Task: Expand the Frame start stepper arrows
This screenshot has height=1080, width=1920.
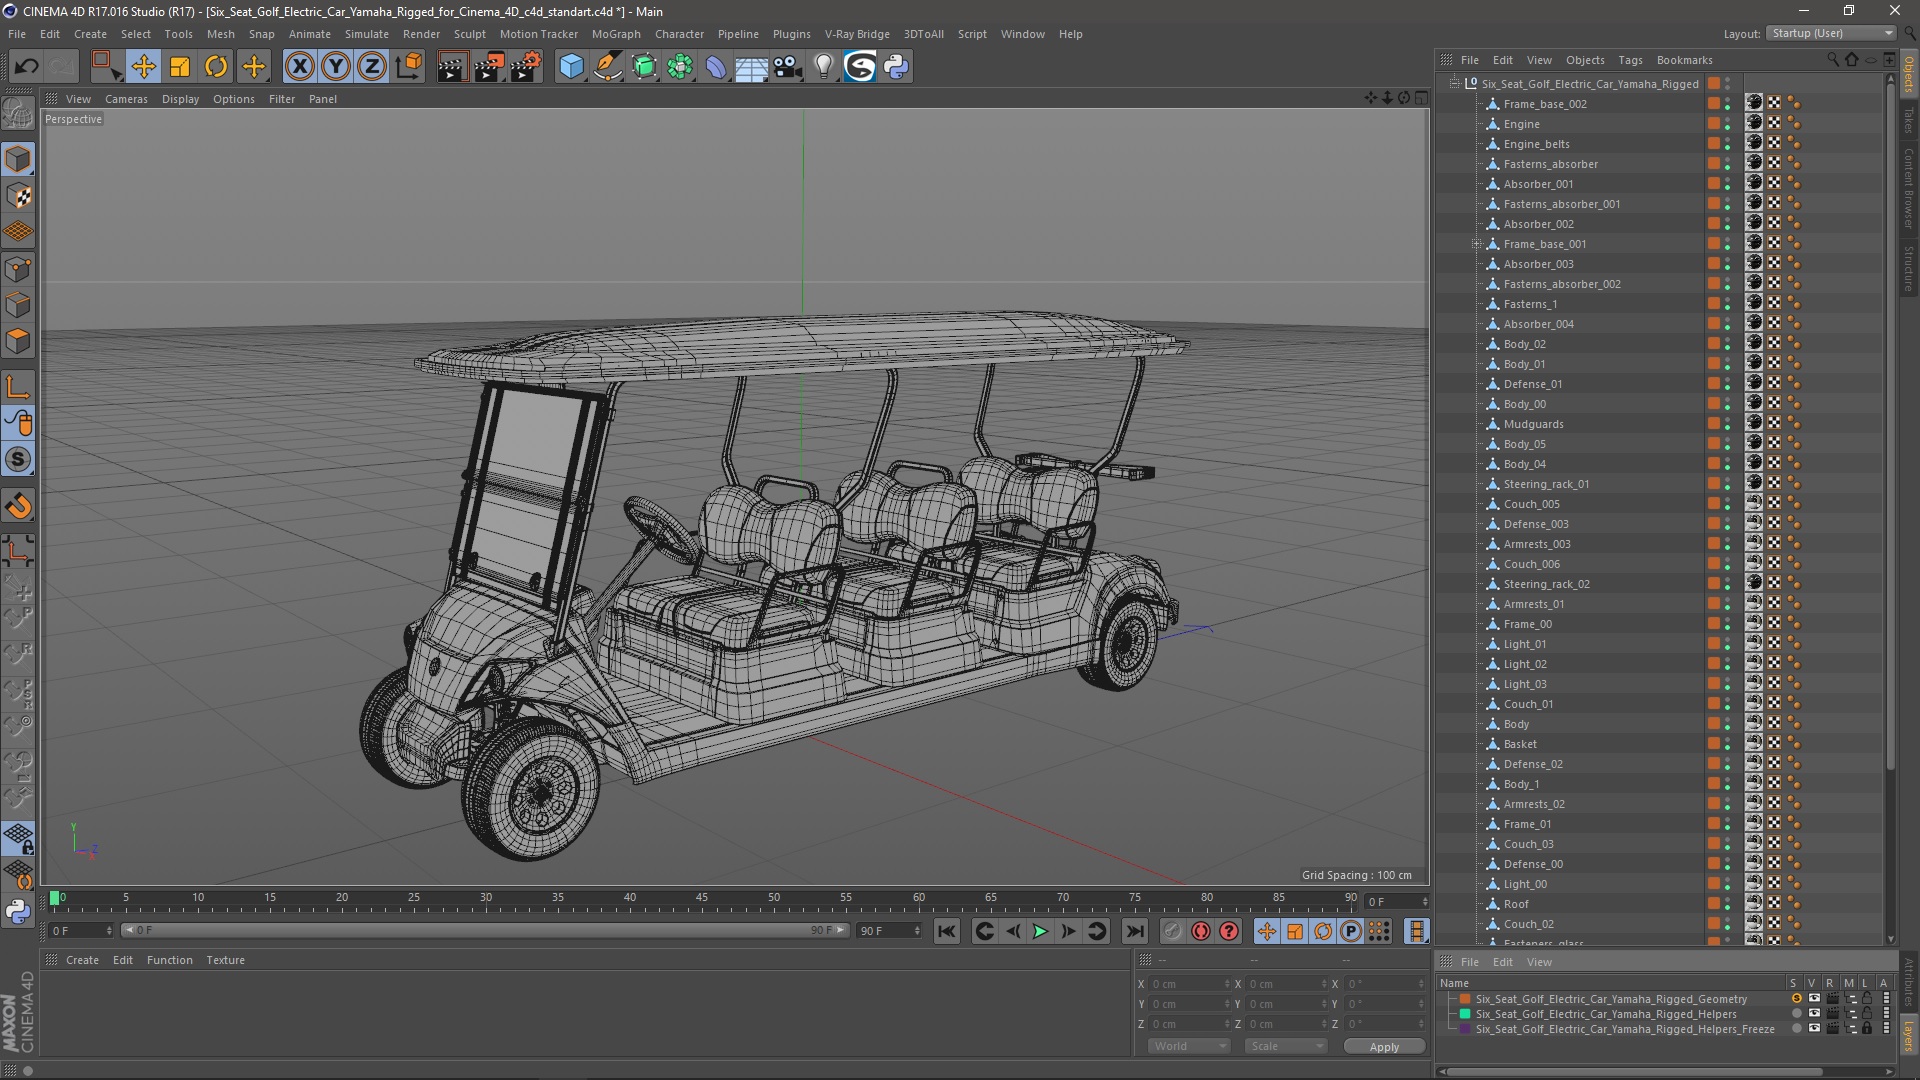Action: [x=109, y=931]
